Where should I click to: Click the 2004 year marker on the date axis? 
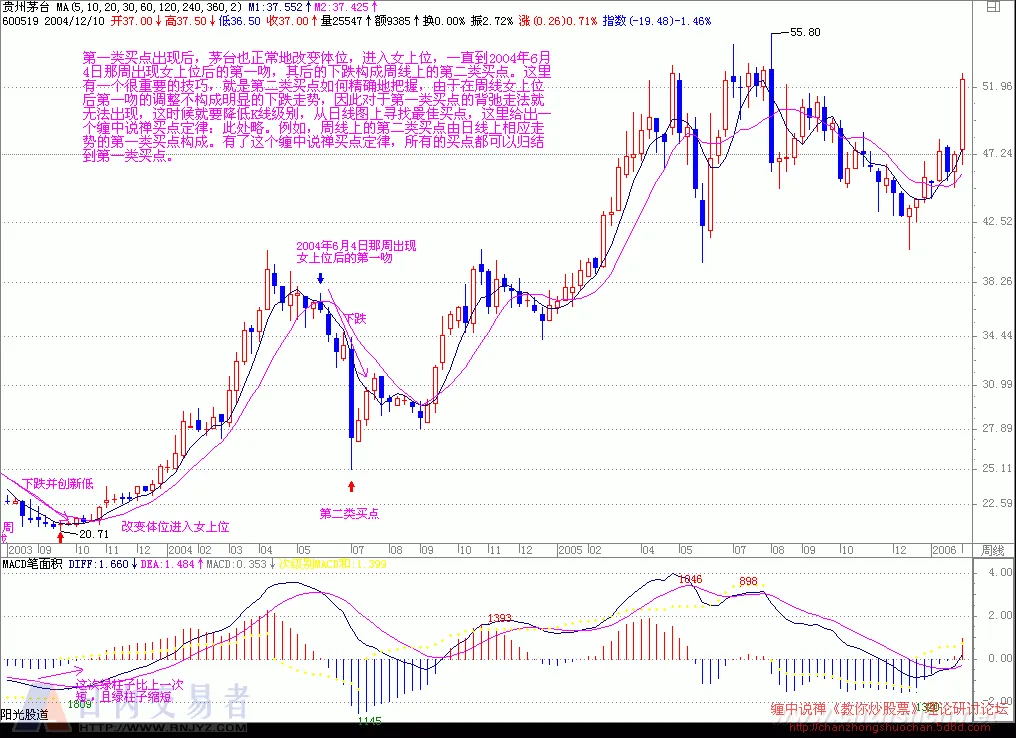pyautogui.click(x=180, y=550)
